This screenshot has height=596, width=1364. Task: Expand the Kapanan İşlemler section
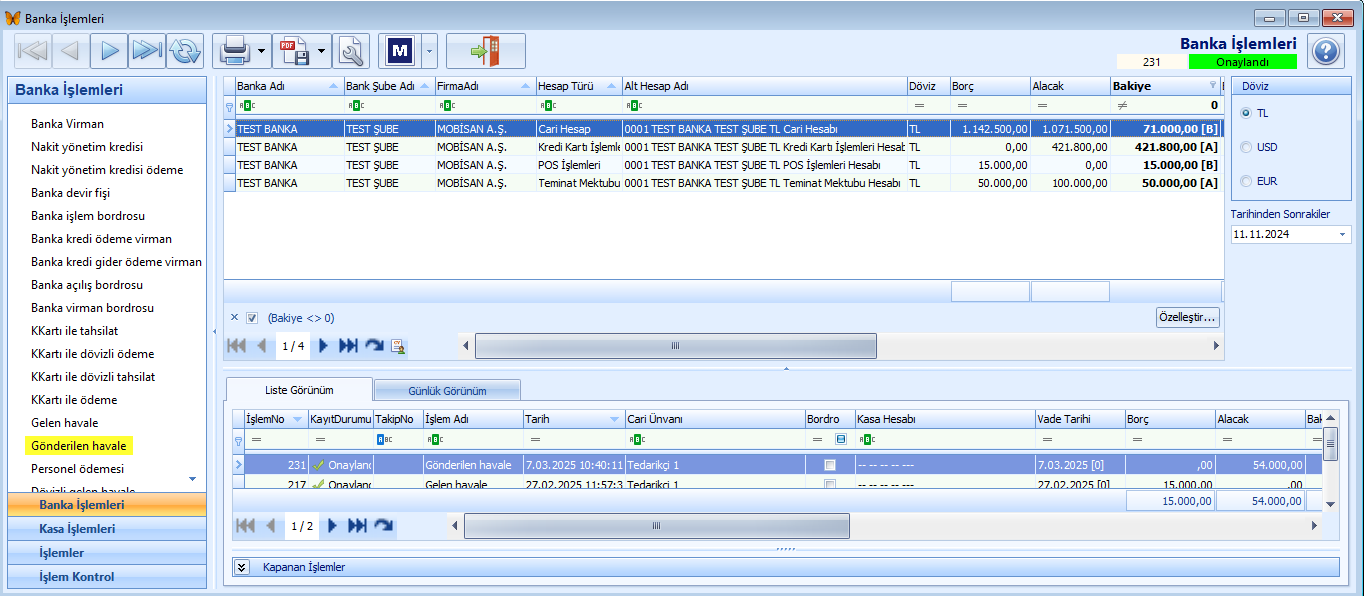pyautogui.click(x=241, y=567)
